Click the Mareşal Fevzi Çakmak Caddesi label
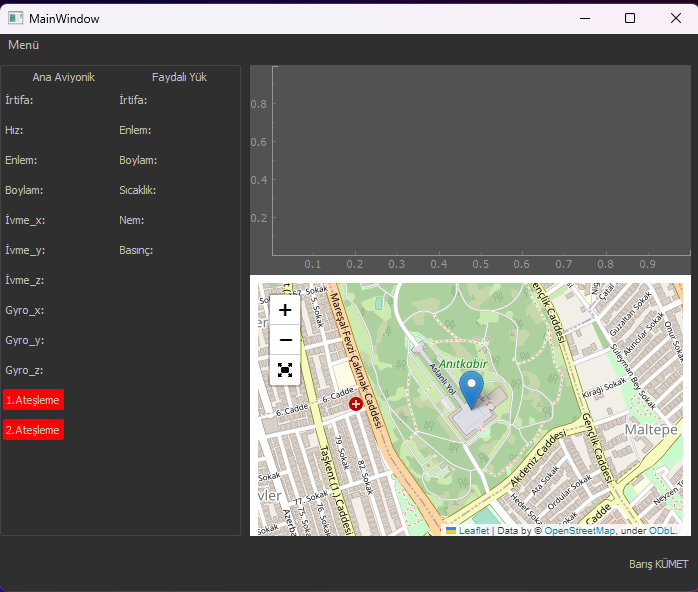This screenshot has width=698, height=592. [x=356, y=361]
